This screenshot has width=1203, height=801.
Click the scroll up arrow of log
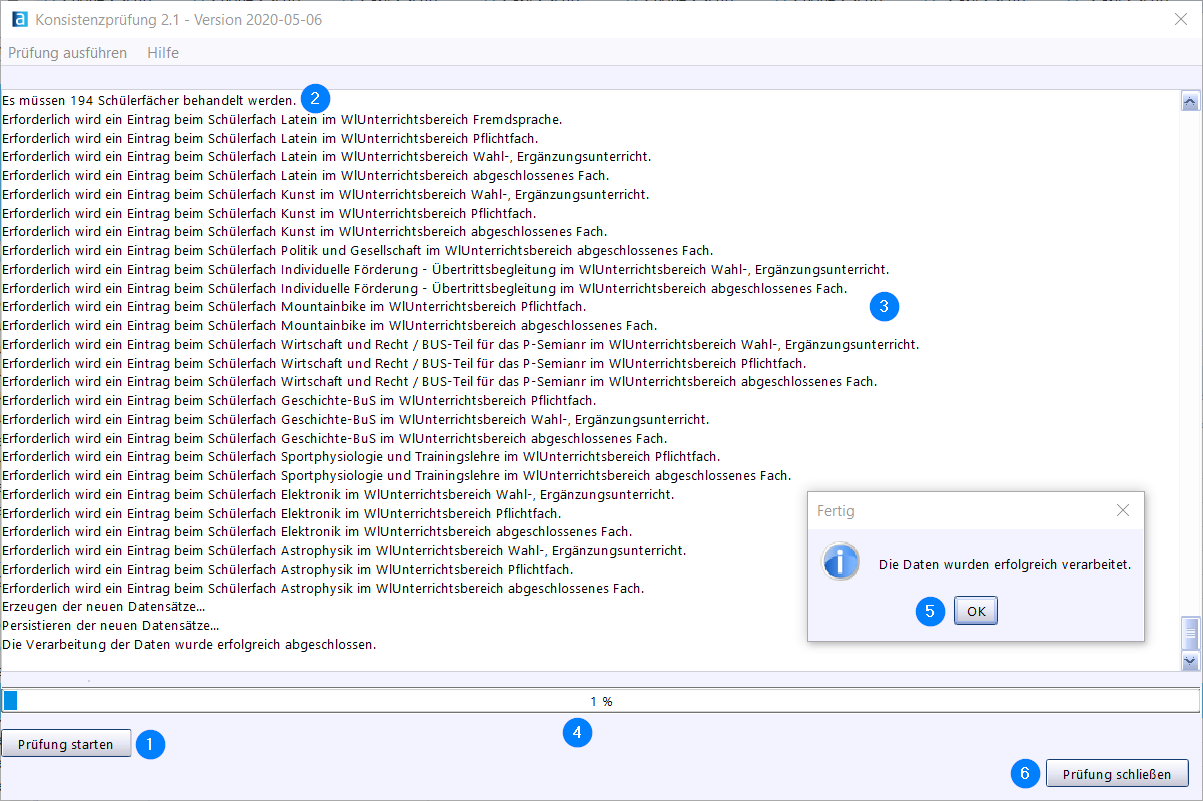(x=1190, y=100)
